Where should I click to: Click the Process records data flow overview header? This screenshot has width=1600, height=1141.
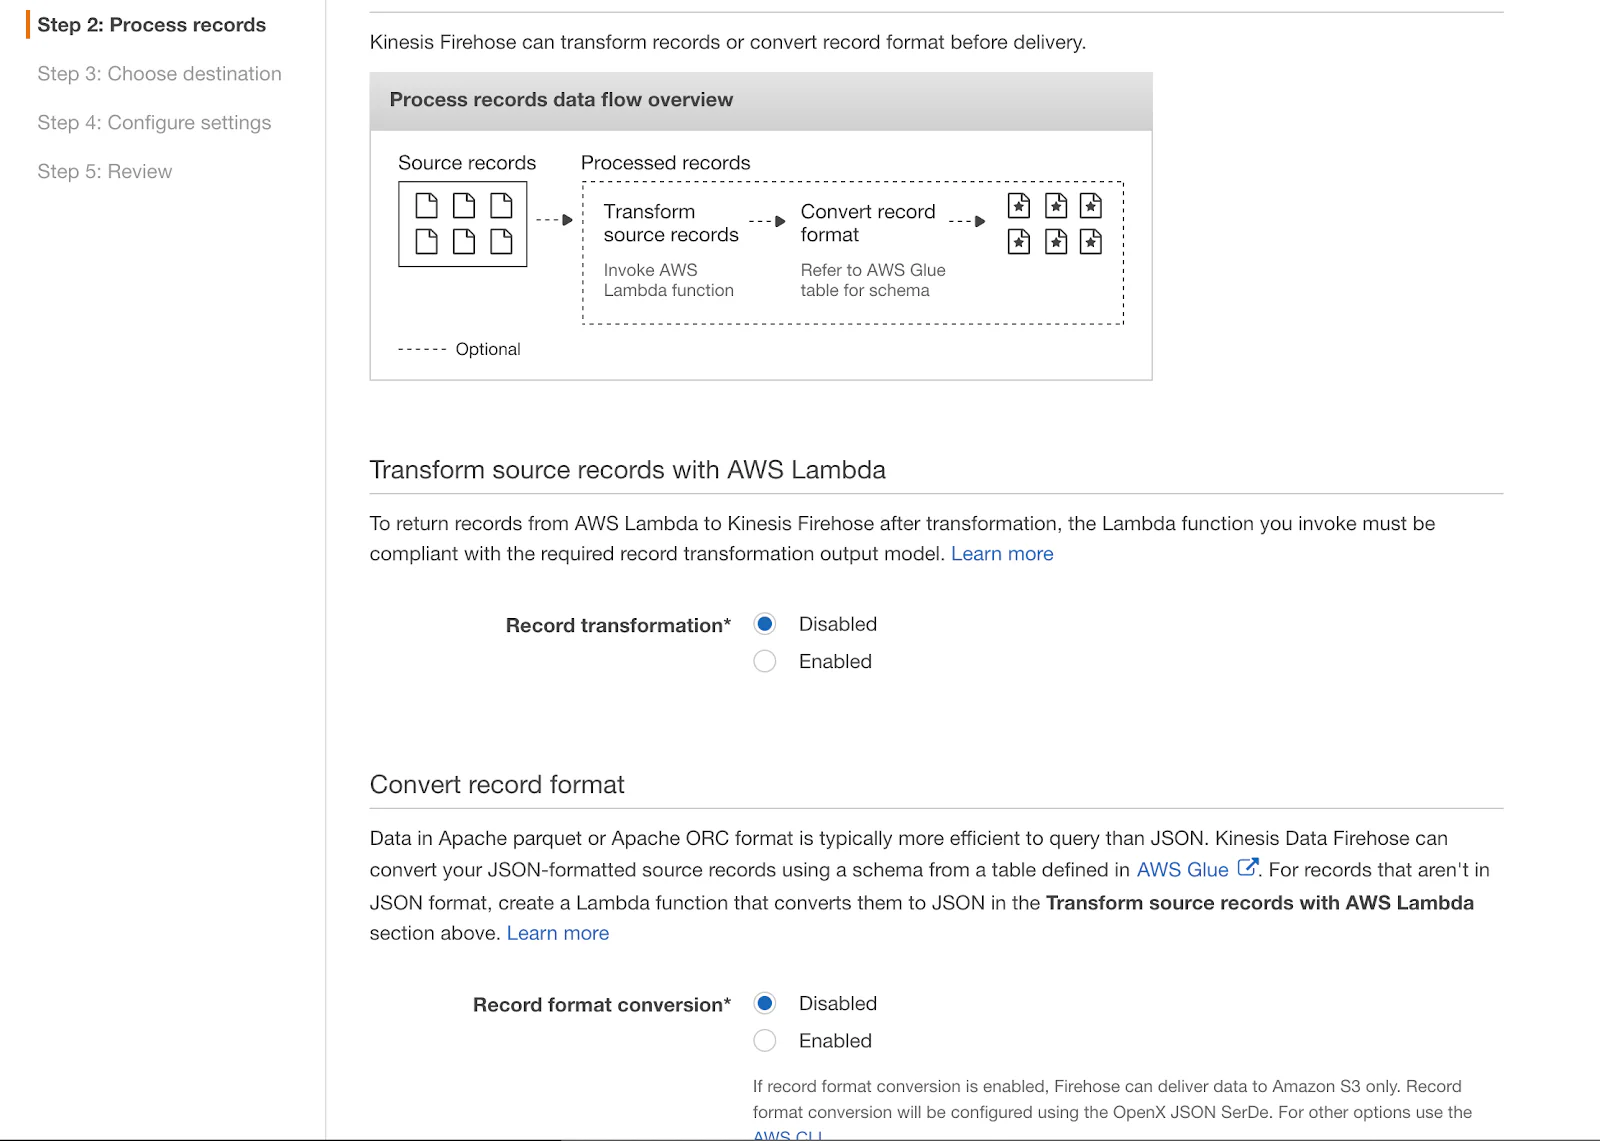click(x=761, y=101)
